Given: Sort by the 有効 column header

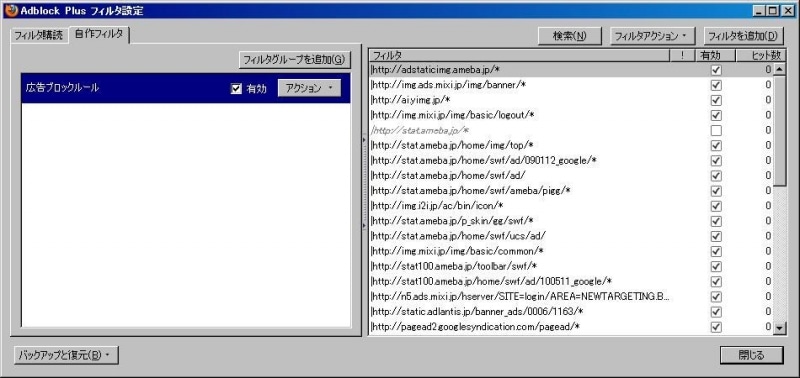Looking at the screenshot, I should click(x=716, y=56).
